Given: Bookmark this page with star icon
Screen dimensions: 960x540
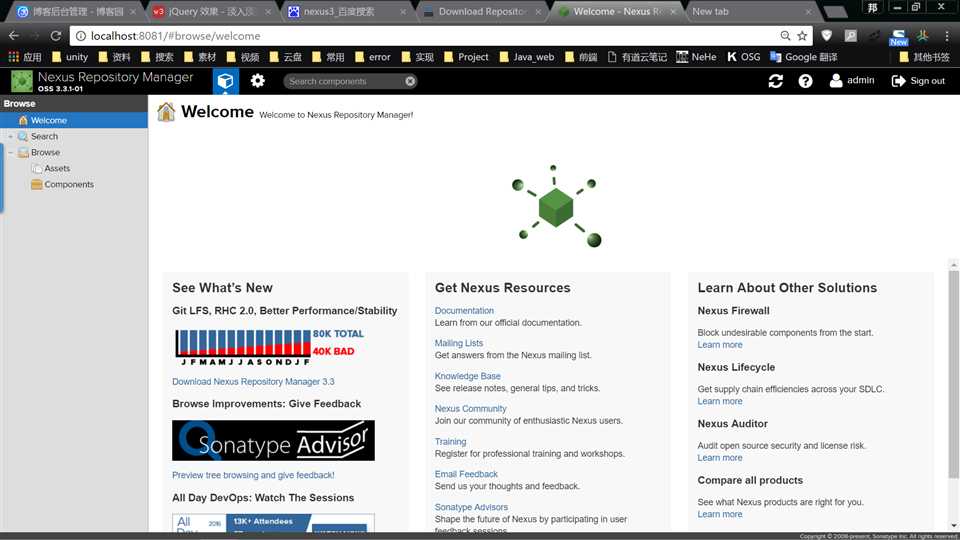Looking at the screenshot, I should click(x=802, y=36).
